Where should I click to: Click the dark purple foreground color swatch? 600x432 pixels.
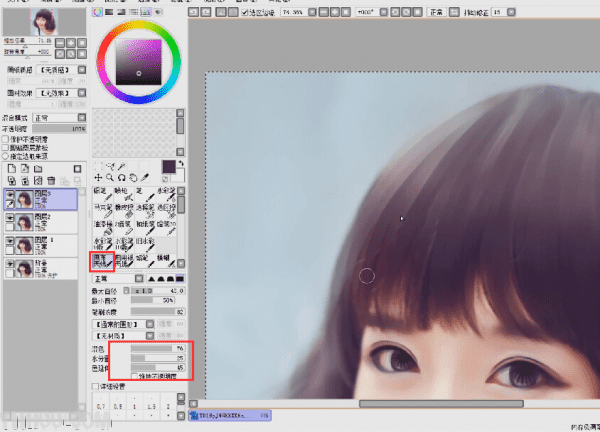click(x=169, y=167)
